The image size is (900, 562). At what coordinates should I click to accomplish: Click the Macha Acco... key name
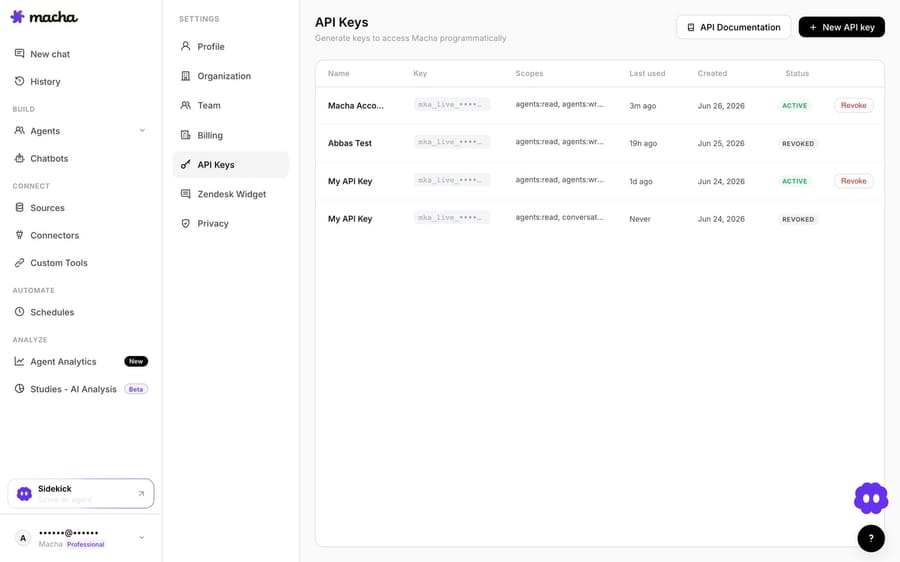pos(356,106)
